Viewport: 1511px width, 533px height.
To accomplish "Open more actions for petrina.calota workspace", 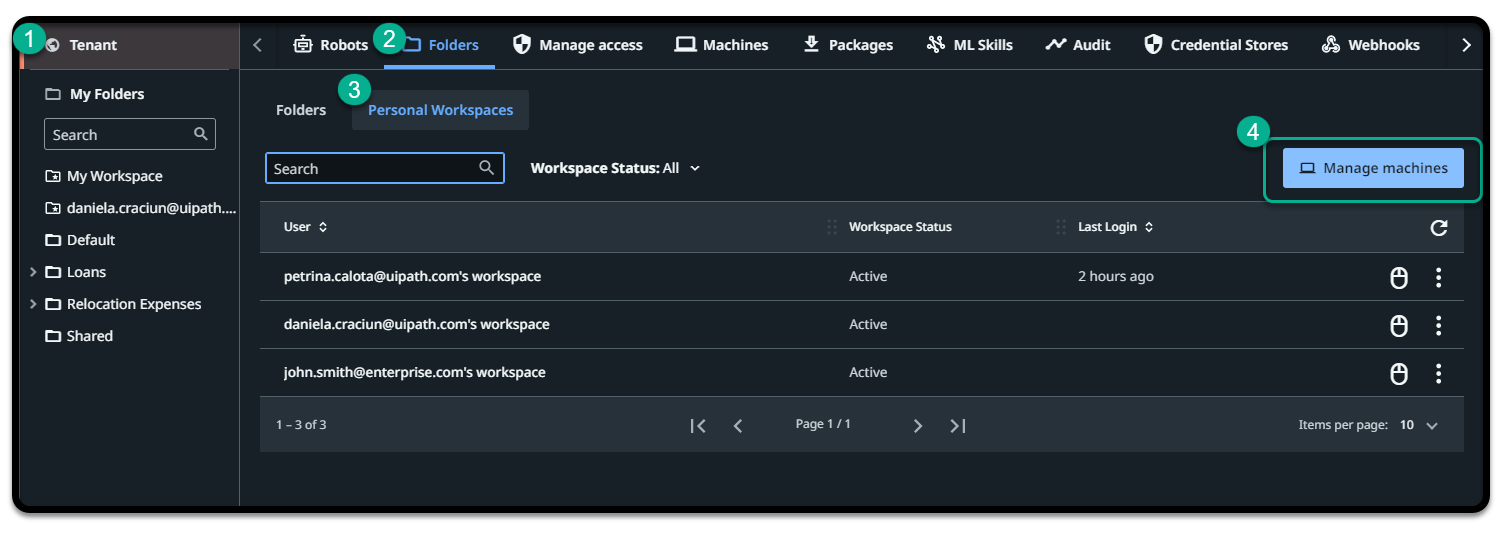I will (x=1438, y=277).
